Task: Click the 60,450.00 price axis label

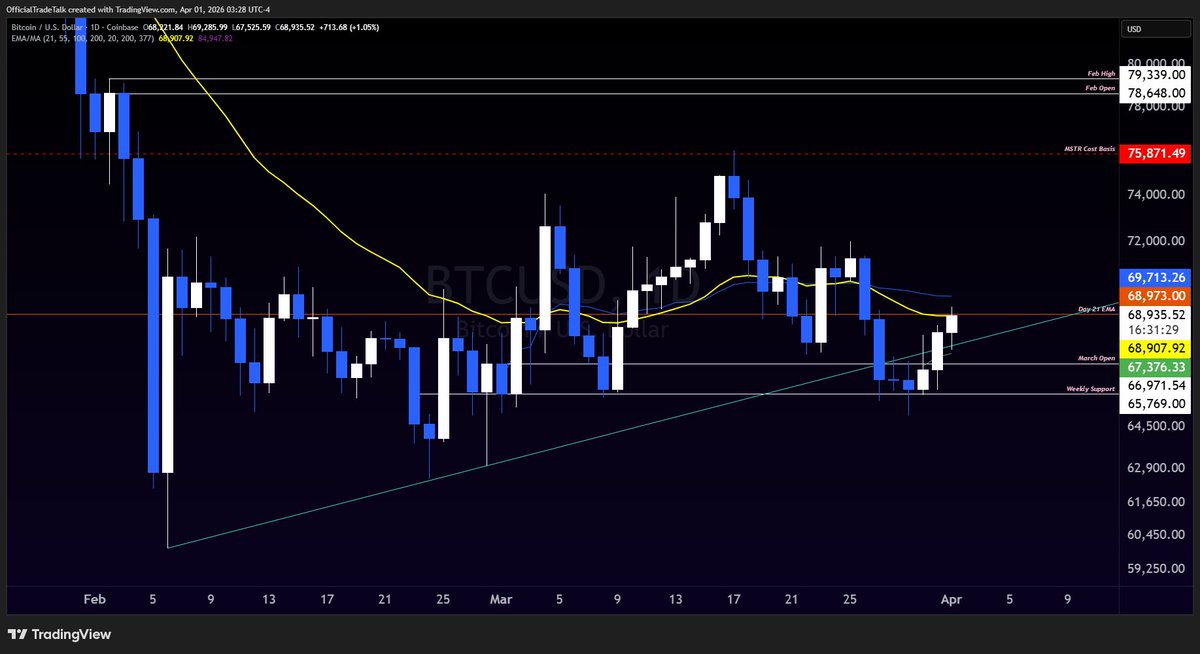Action: point(1156,534)
